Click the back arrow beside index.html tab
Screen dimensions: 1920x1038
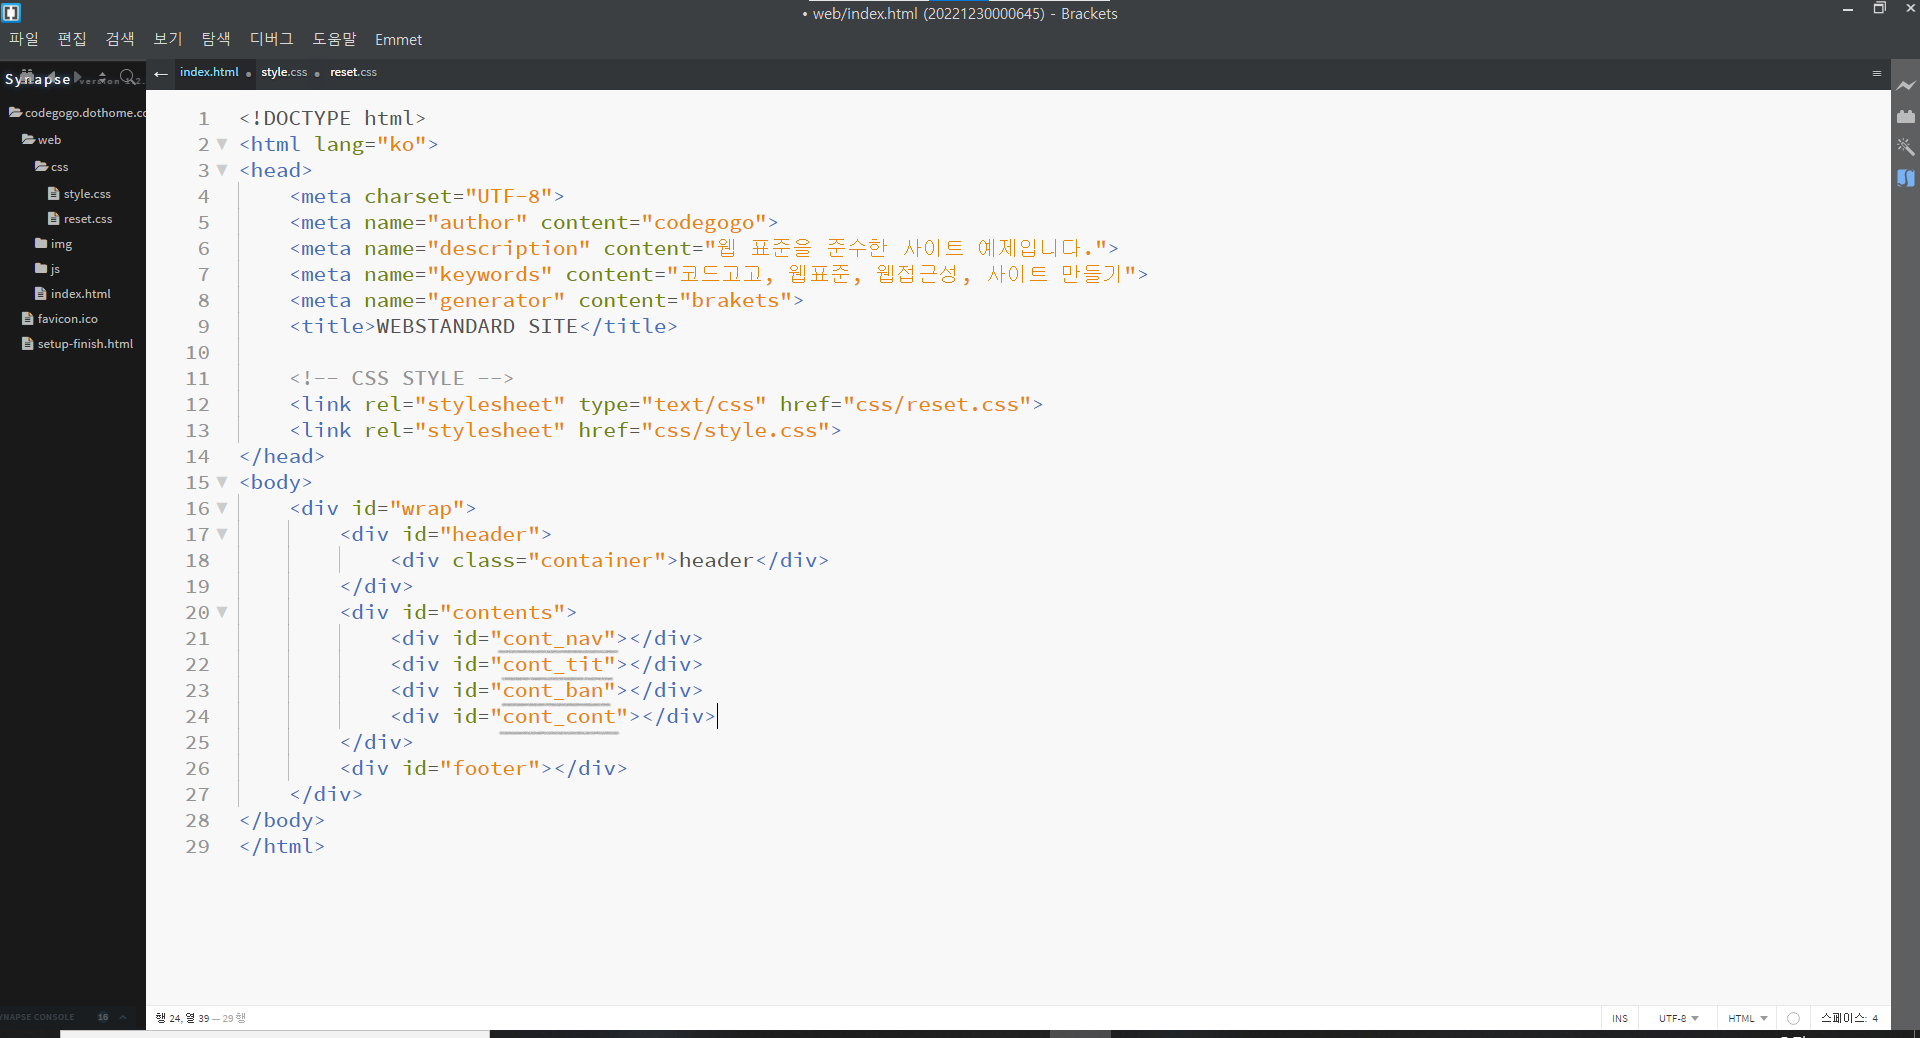161,73
